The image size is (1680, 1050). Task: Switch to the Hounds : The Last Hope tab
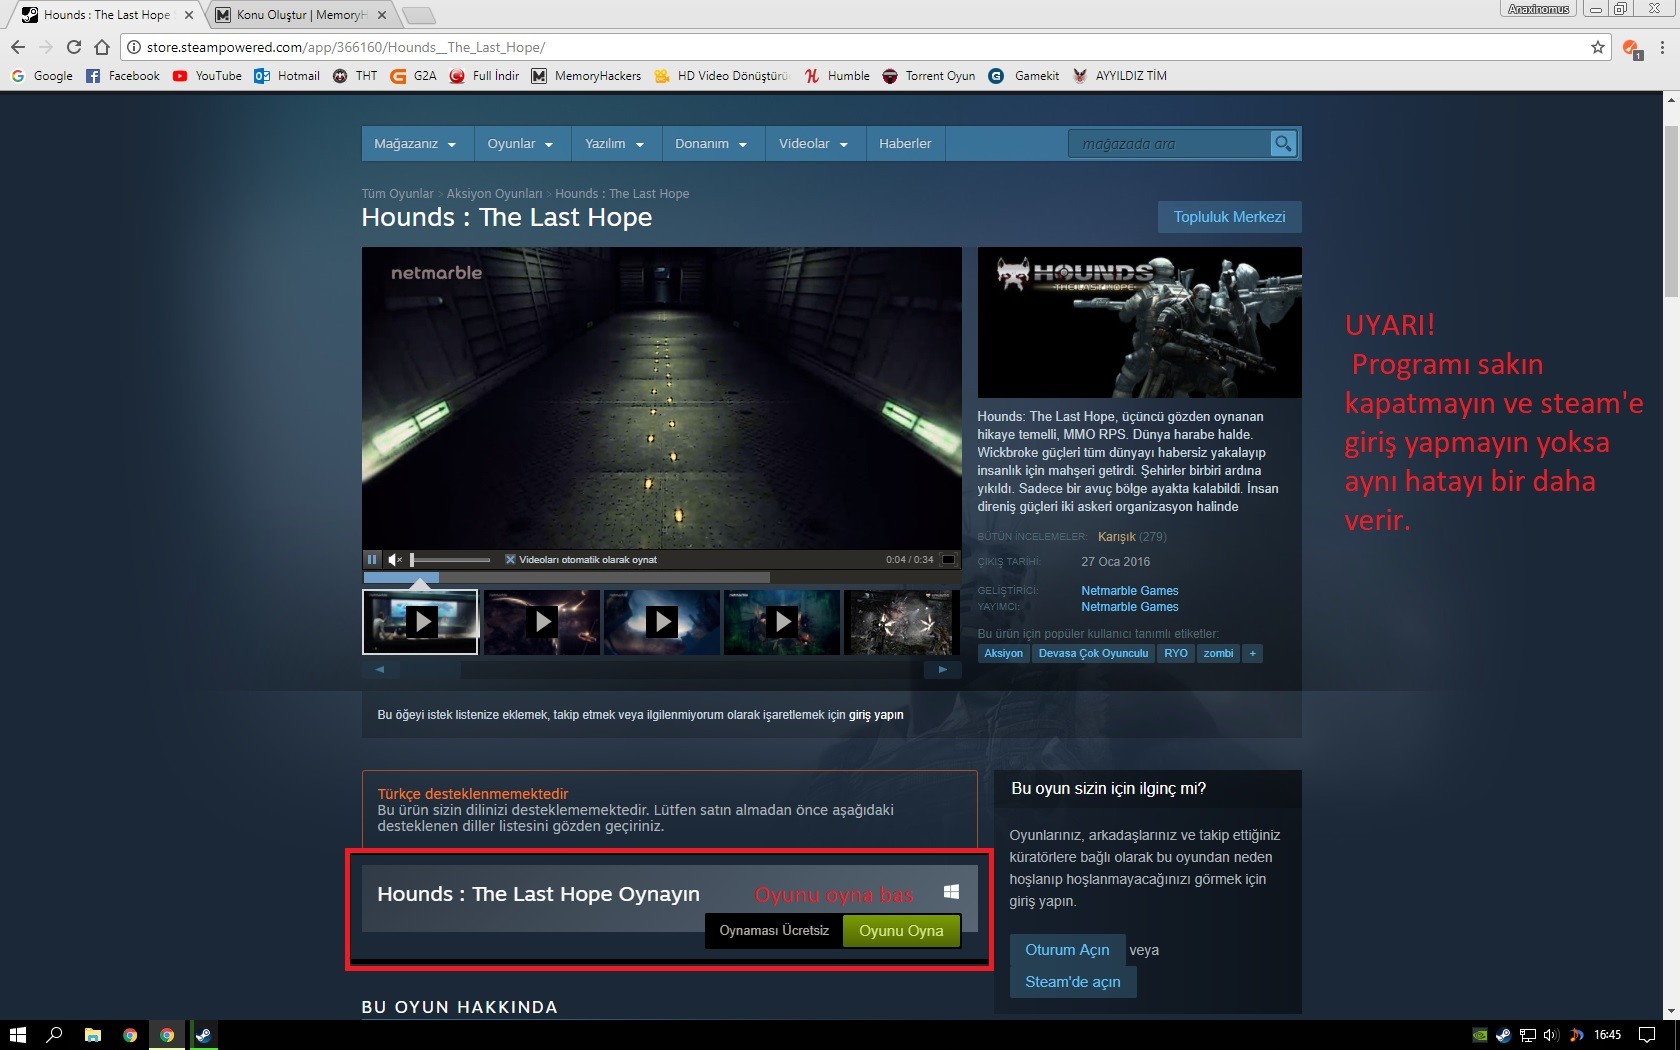(x=107, y=15)
